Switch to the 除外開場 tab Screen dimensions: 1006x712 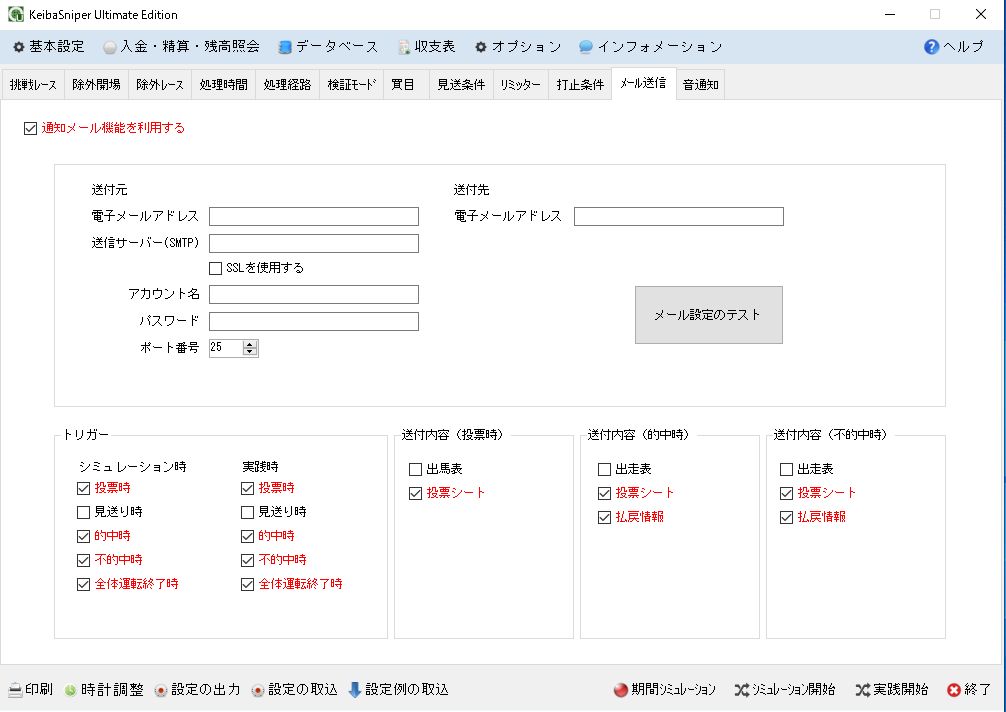96,85
